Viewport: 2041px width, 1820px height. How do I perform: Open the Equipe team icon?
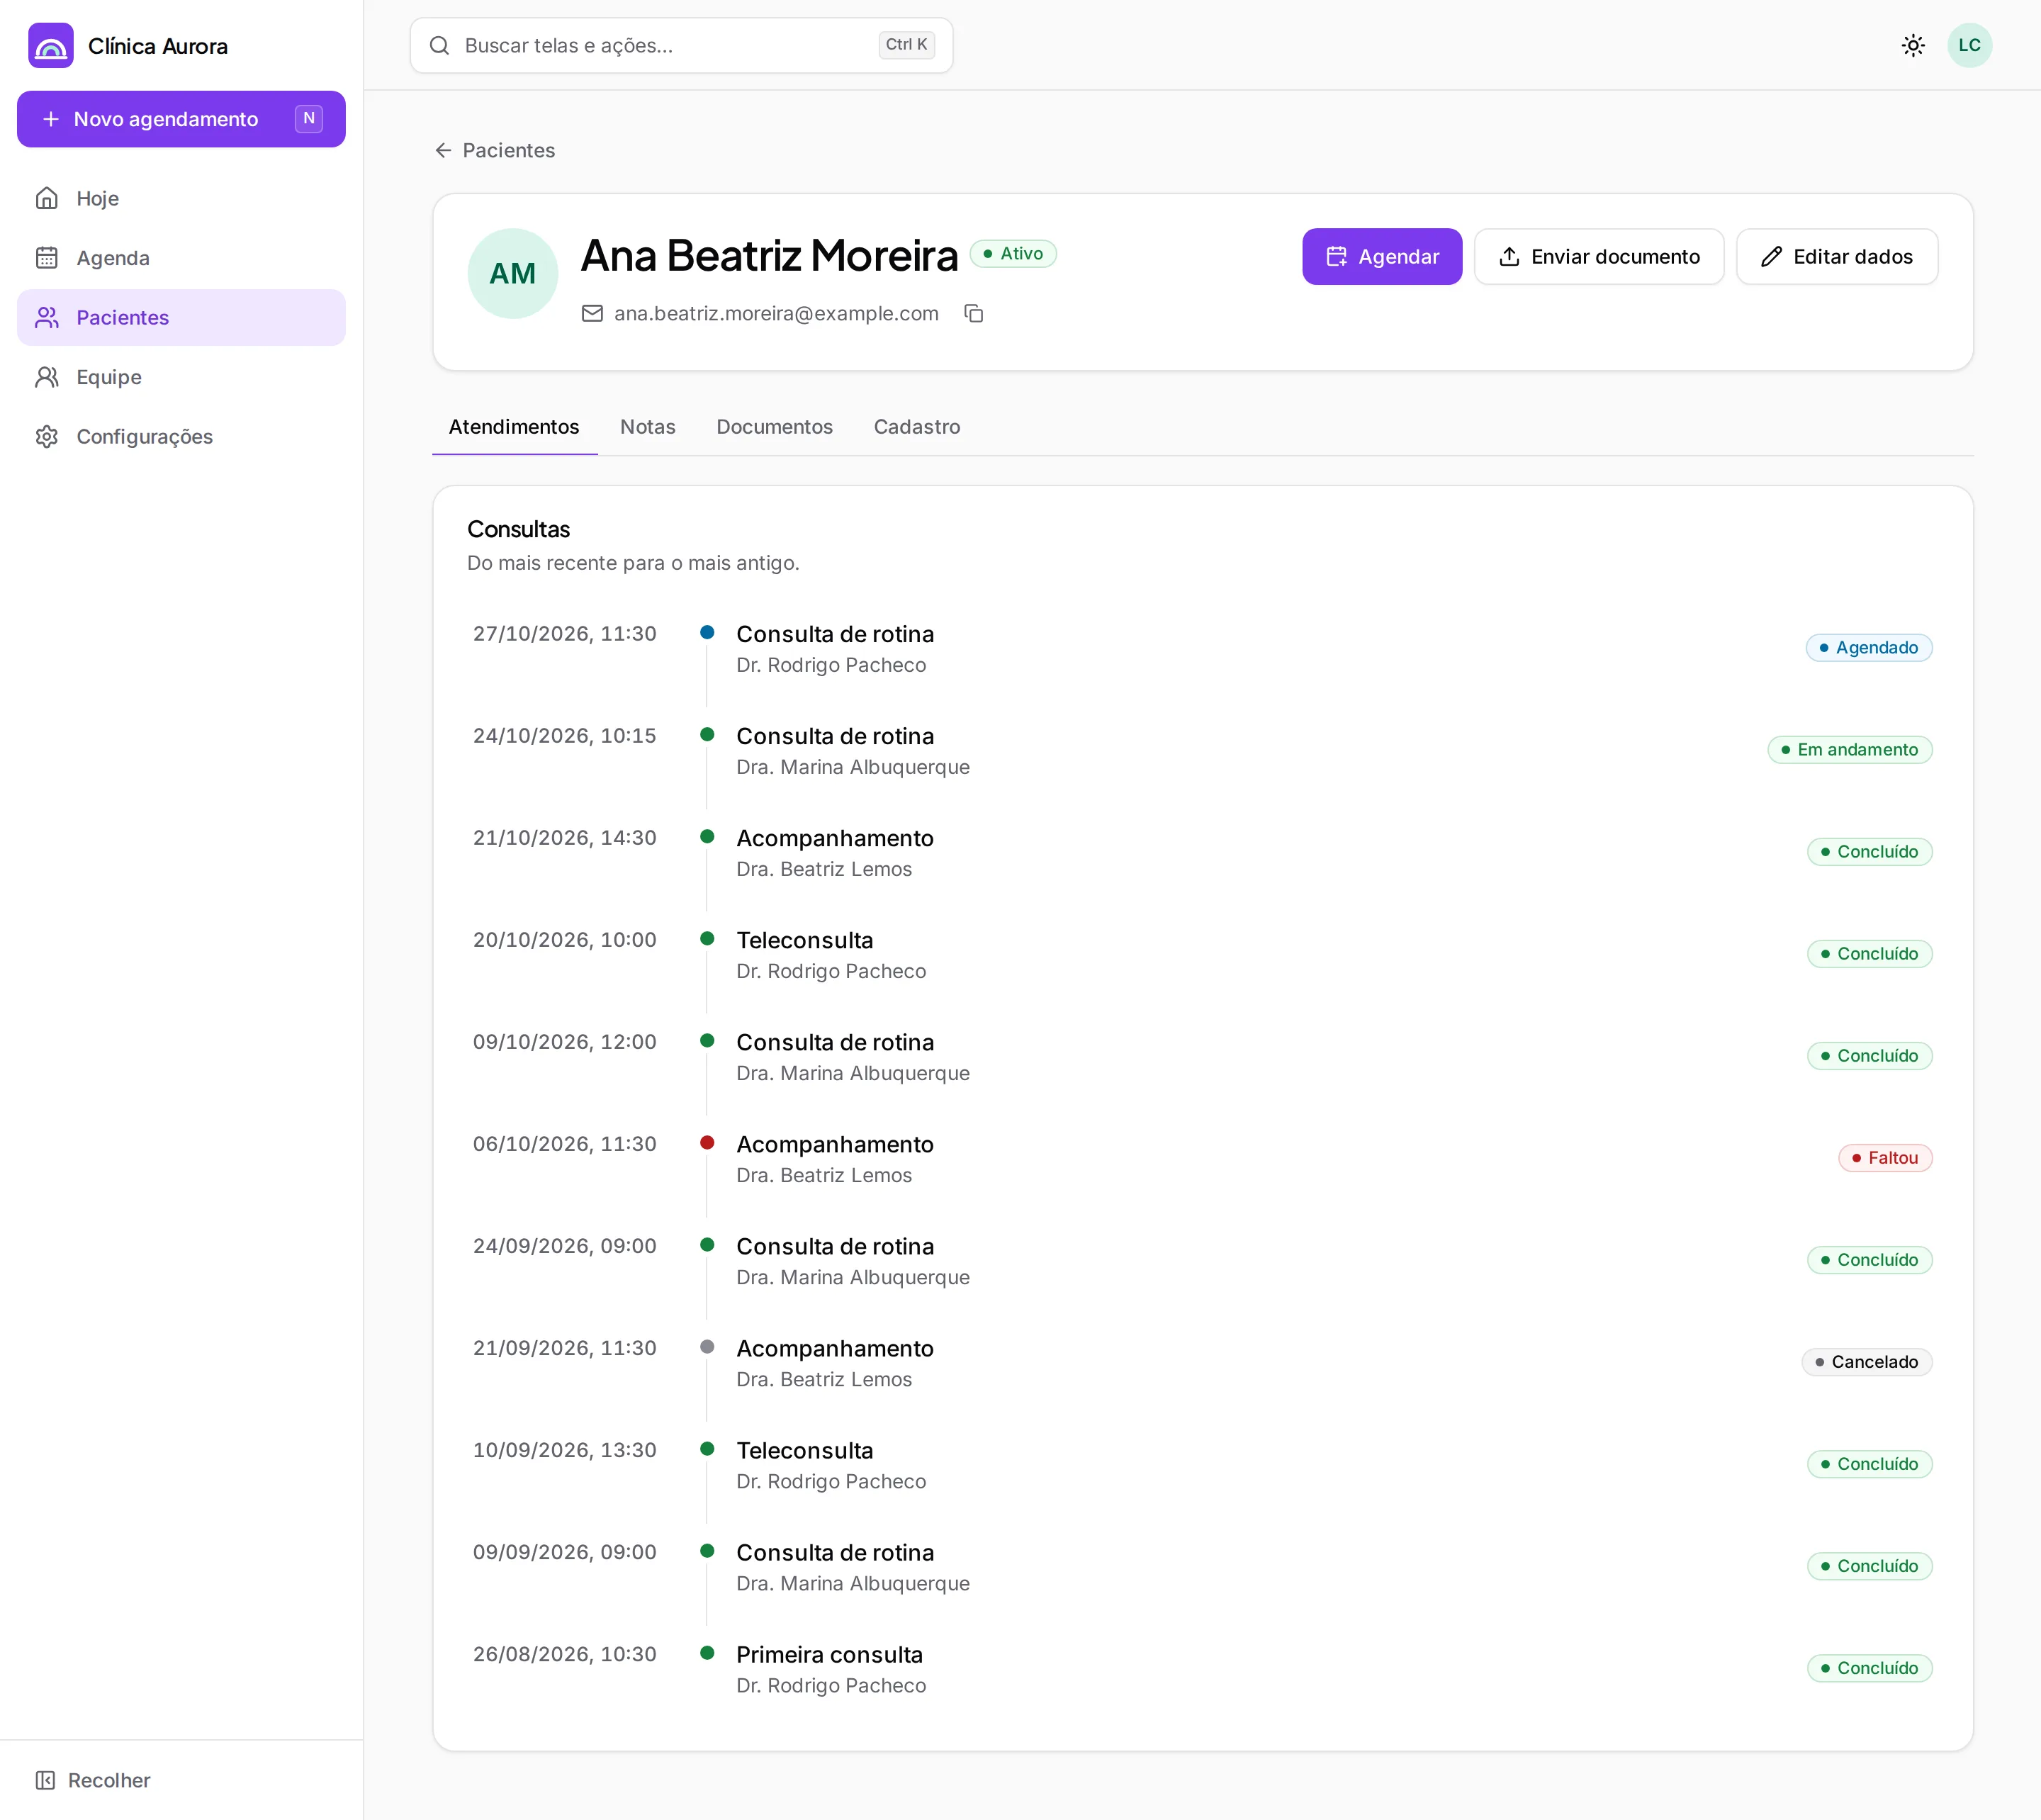[x=47, y=377]
